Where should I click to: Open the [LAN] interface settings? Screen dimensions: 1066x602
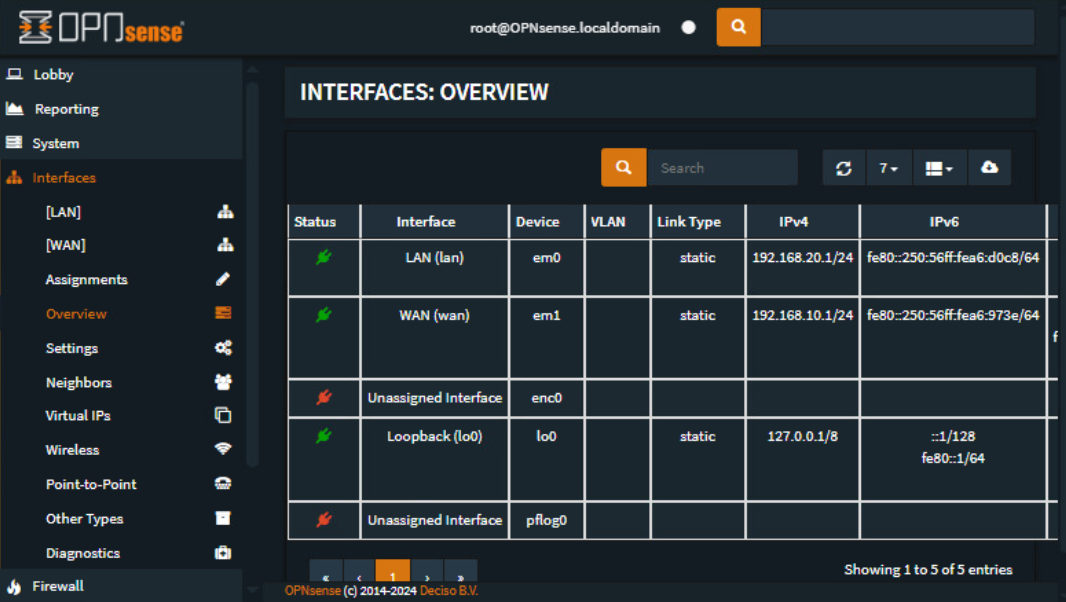(63, 212)
